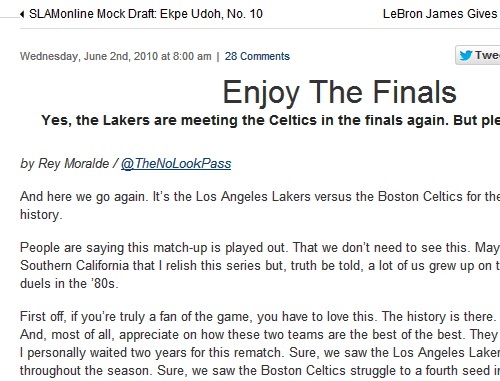The width and height of the screenshot is (500, 381).
Task: Click the bold subtitle about Lakers meeting Celtics
Action: [270, 120]
